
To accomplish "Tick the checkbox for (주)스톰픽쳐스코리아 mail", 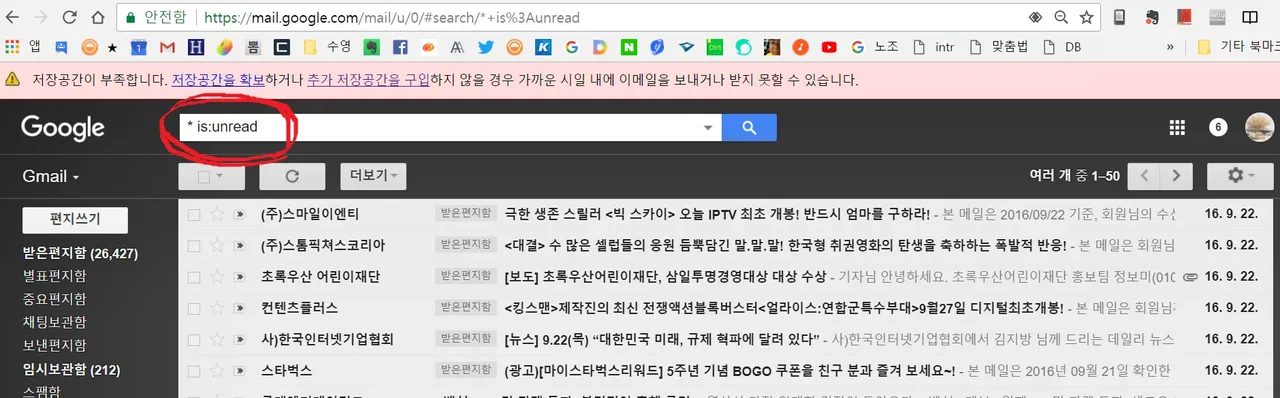I will (194, 245).
